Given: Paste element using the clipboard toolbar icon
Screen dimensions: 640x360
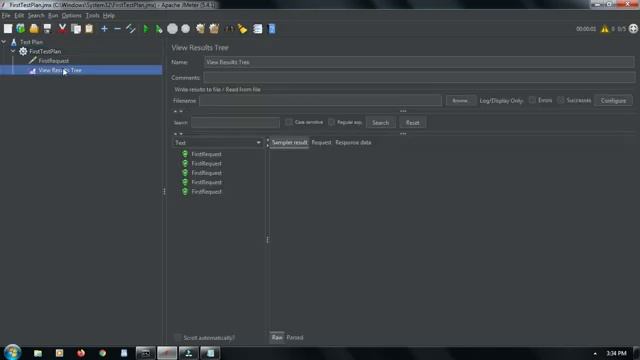Looking at the screenshot, I should [89, 29].
